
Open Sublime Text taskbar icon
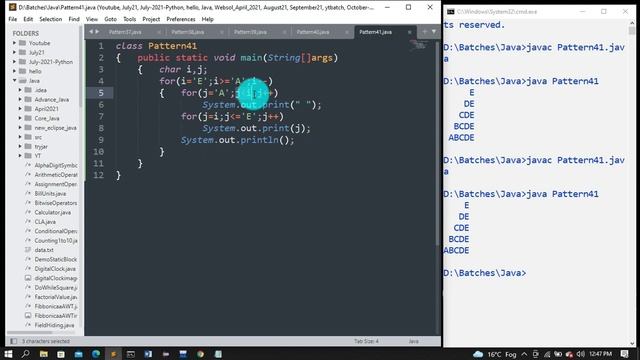click(x=113, y=354)
